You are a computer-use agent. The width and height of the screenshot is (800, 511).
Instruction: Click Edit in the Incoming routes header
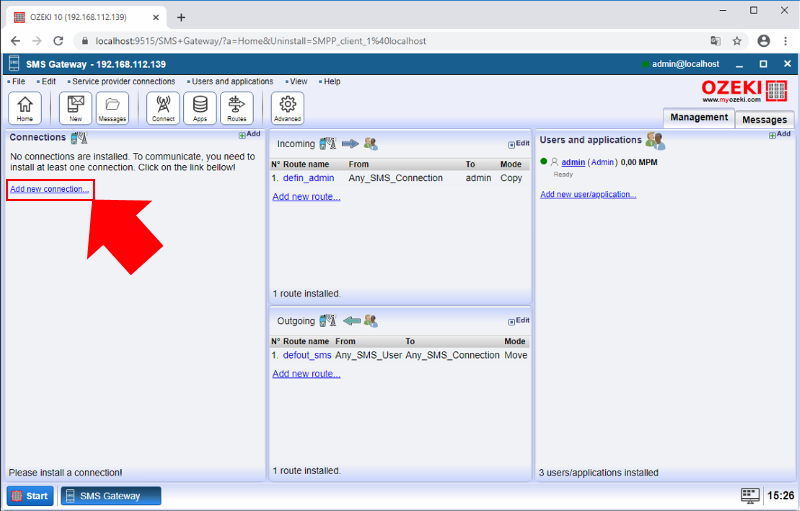point(519,144)
